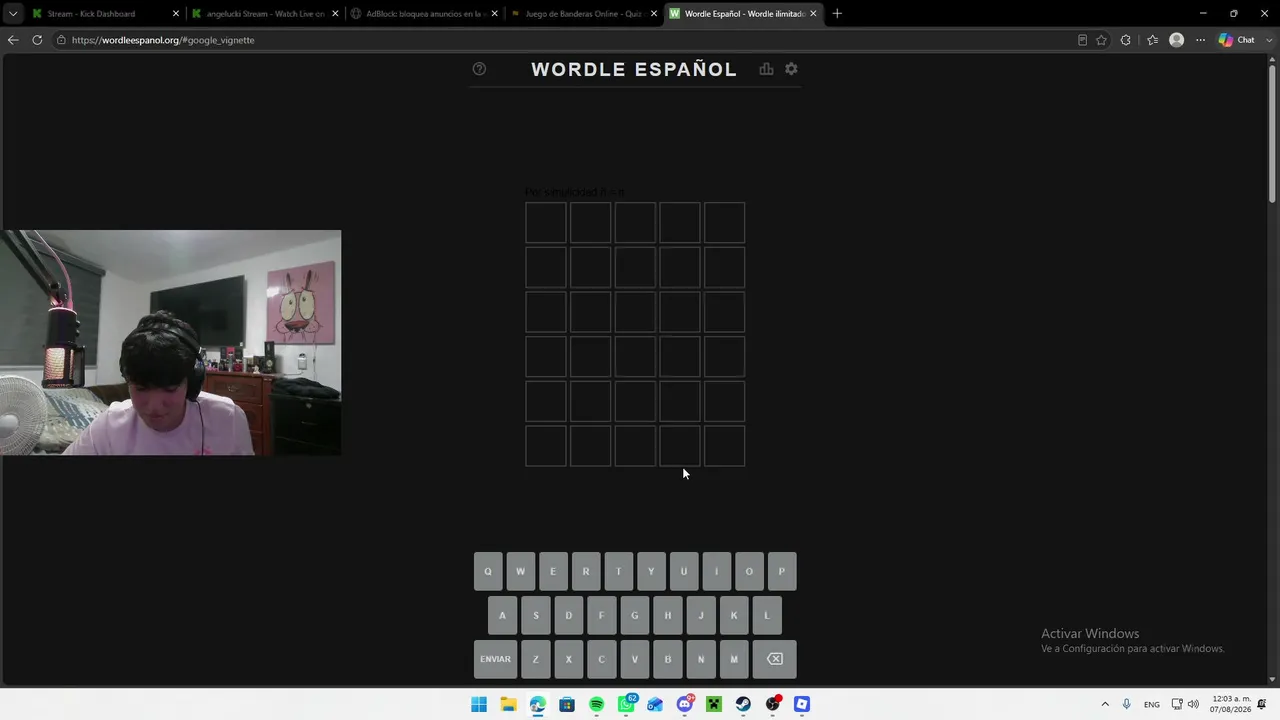Open browser settings and more menu
Image resolution: width=1280 pixels, height=720 pixels.
tap(1200, 40)
